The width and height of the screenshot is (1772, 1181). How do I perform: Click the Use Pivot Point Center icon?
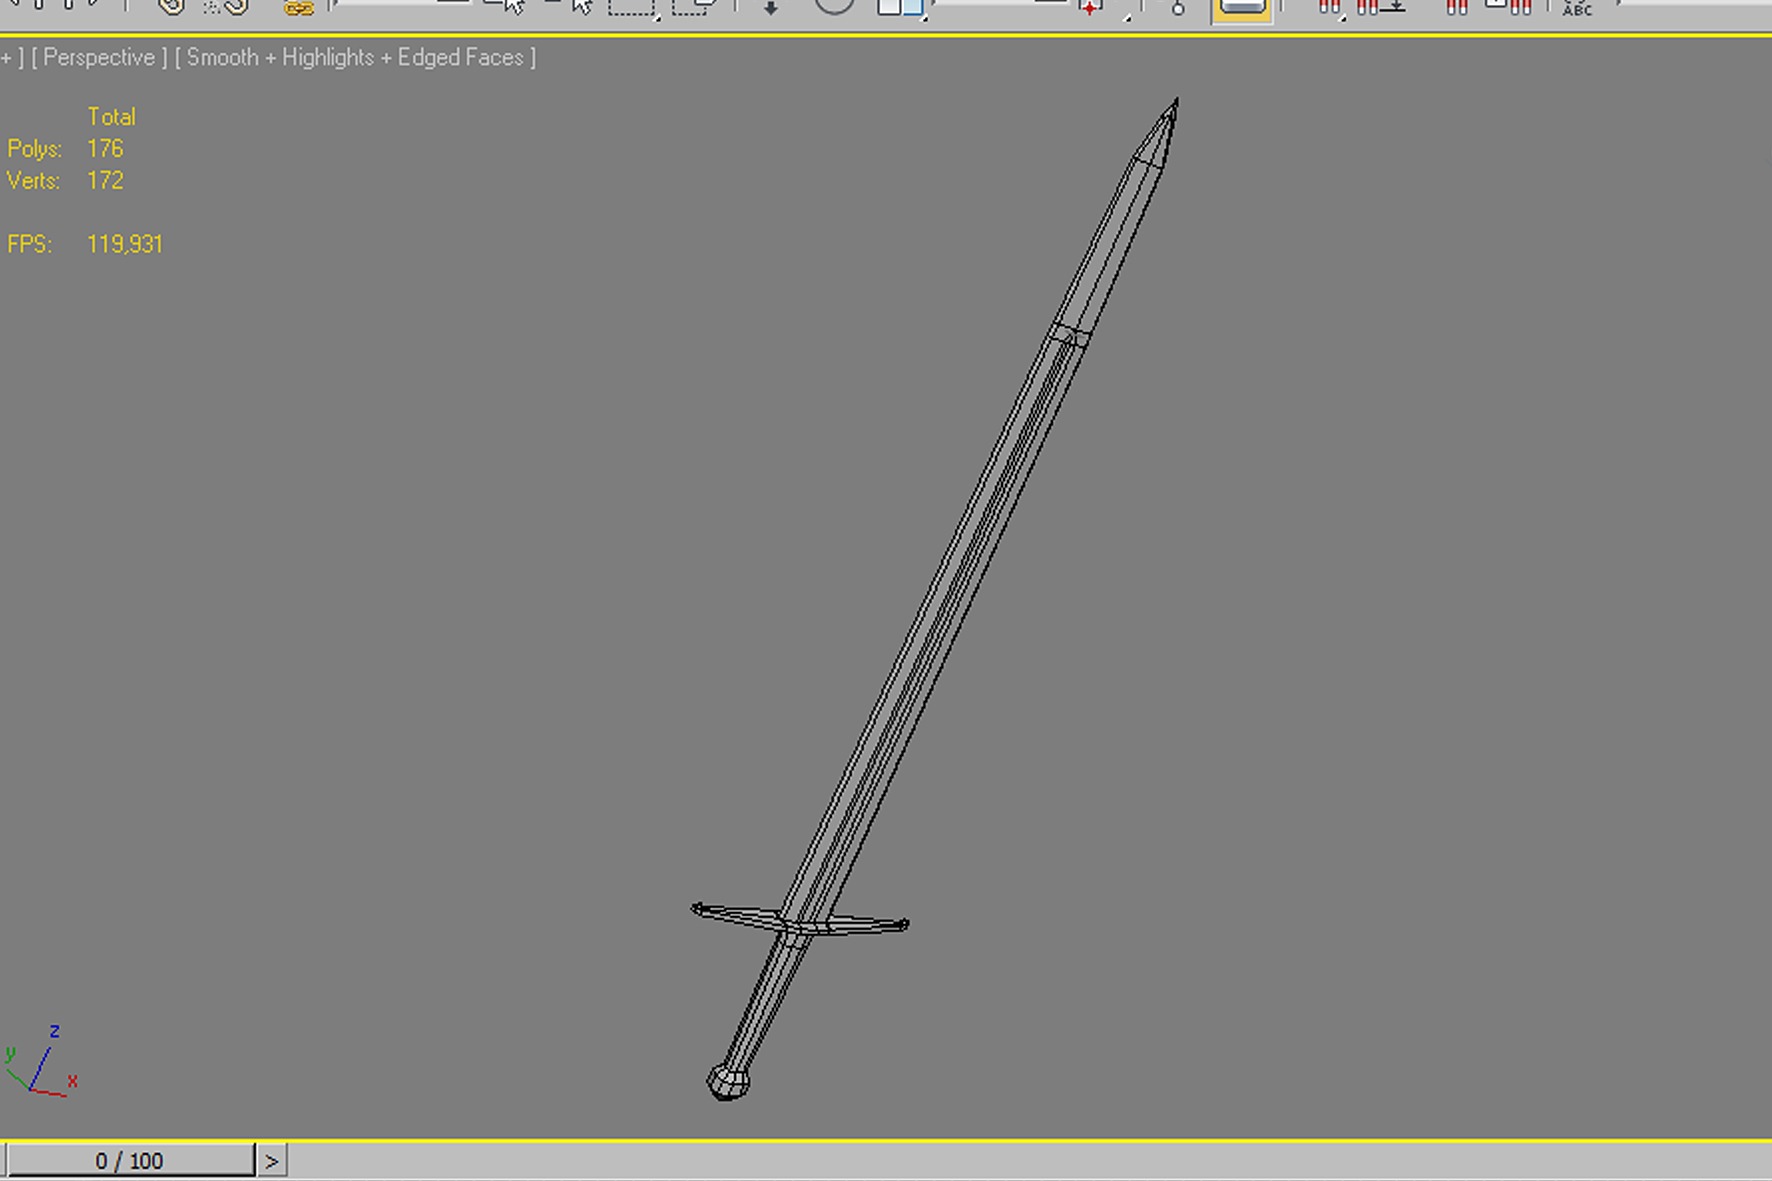tap(1092, 7)
